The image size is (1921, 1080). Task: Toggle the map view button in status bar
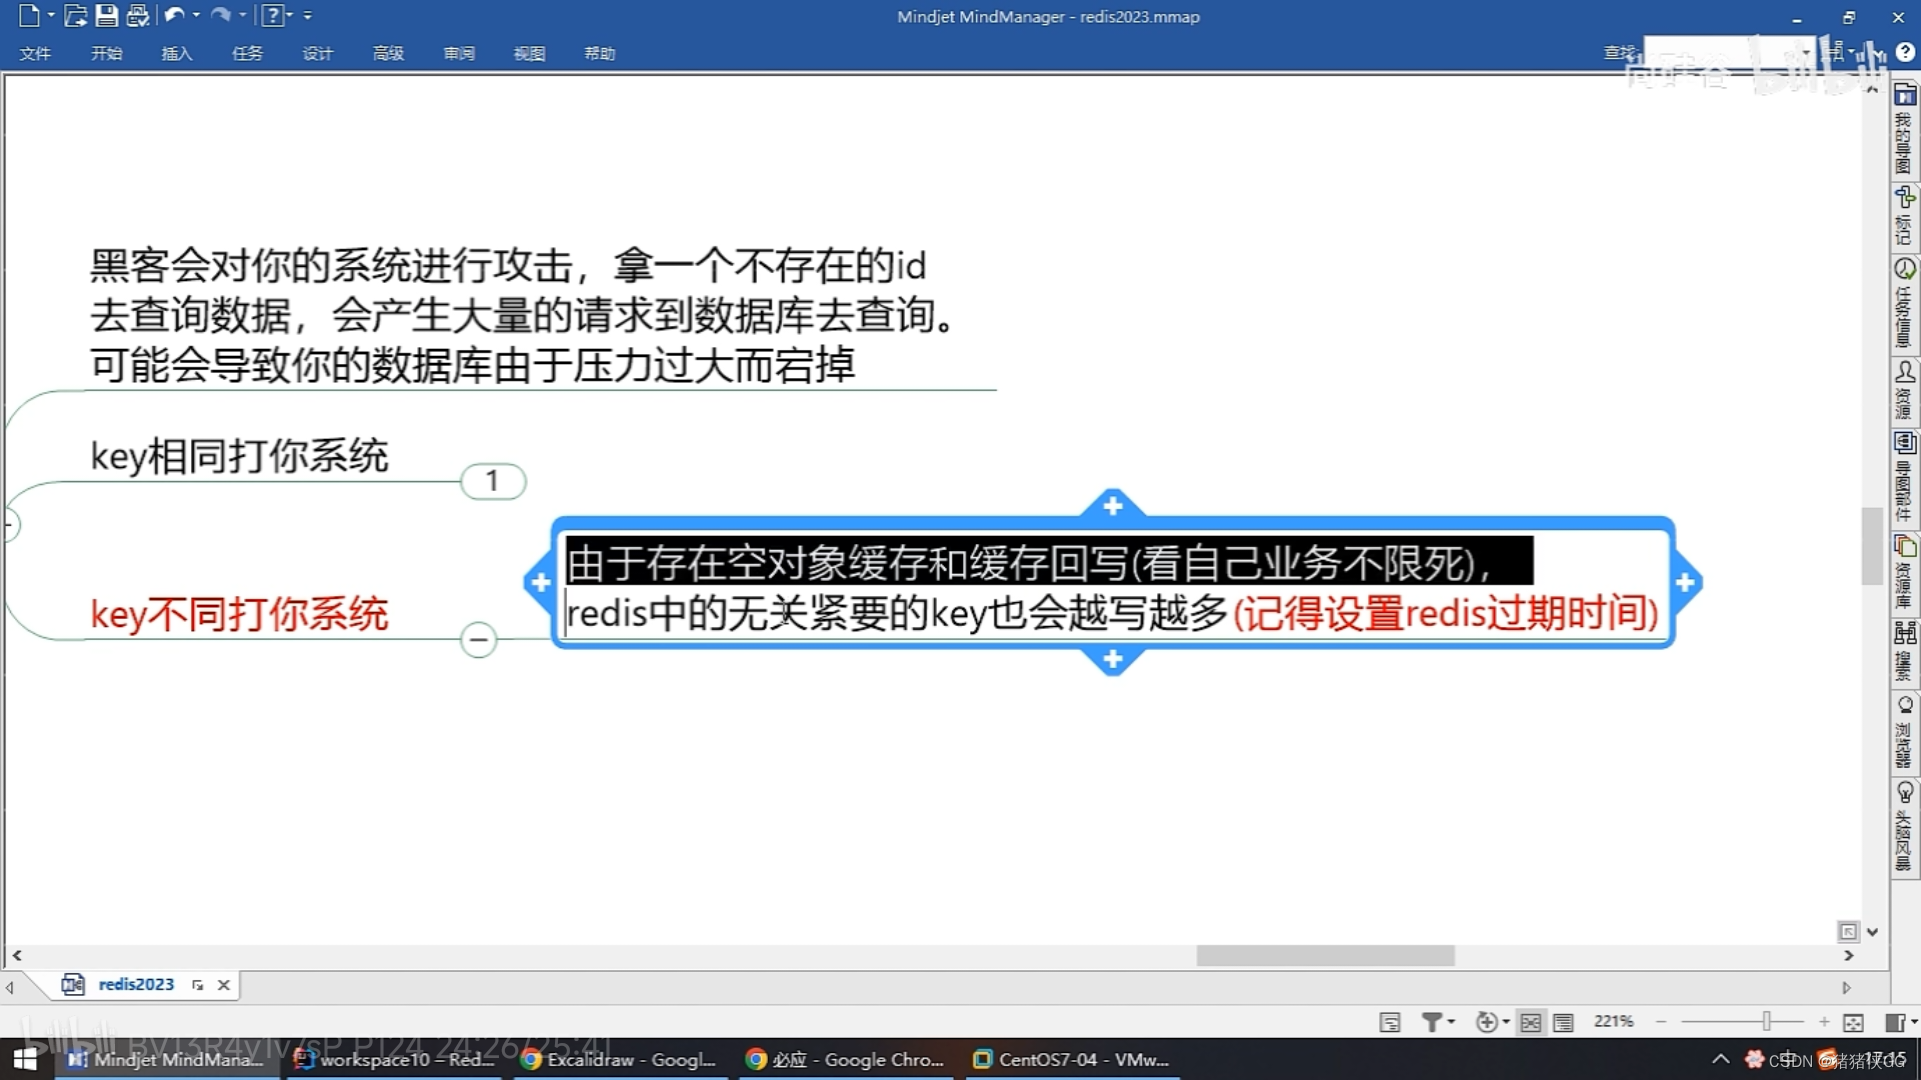click(x=1531, y=1022)
